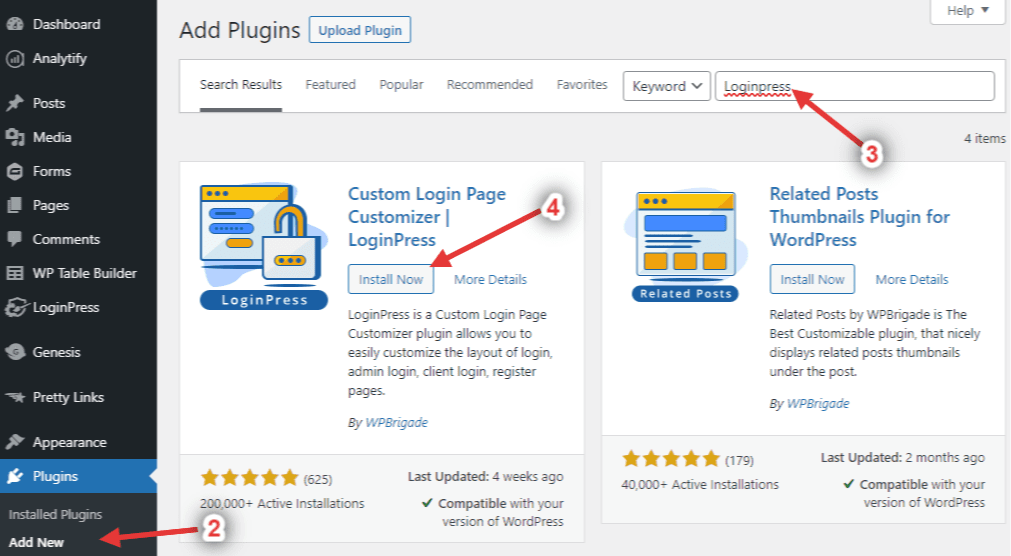Click the Genesis sidebar icon
This screenshot has height=556, width=1011.
tap(14, 352)
